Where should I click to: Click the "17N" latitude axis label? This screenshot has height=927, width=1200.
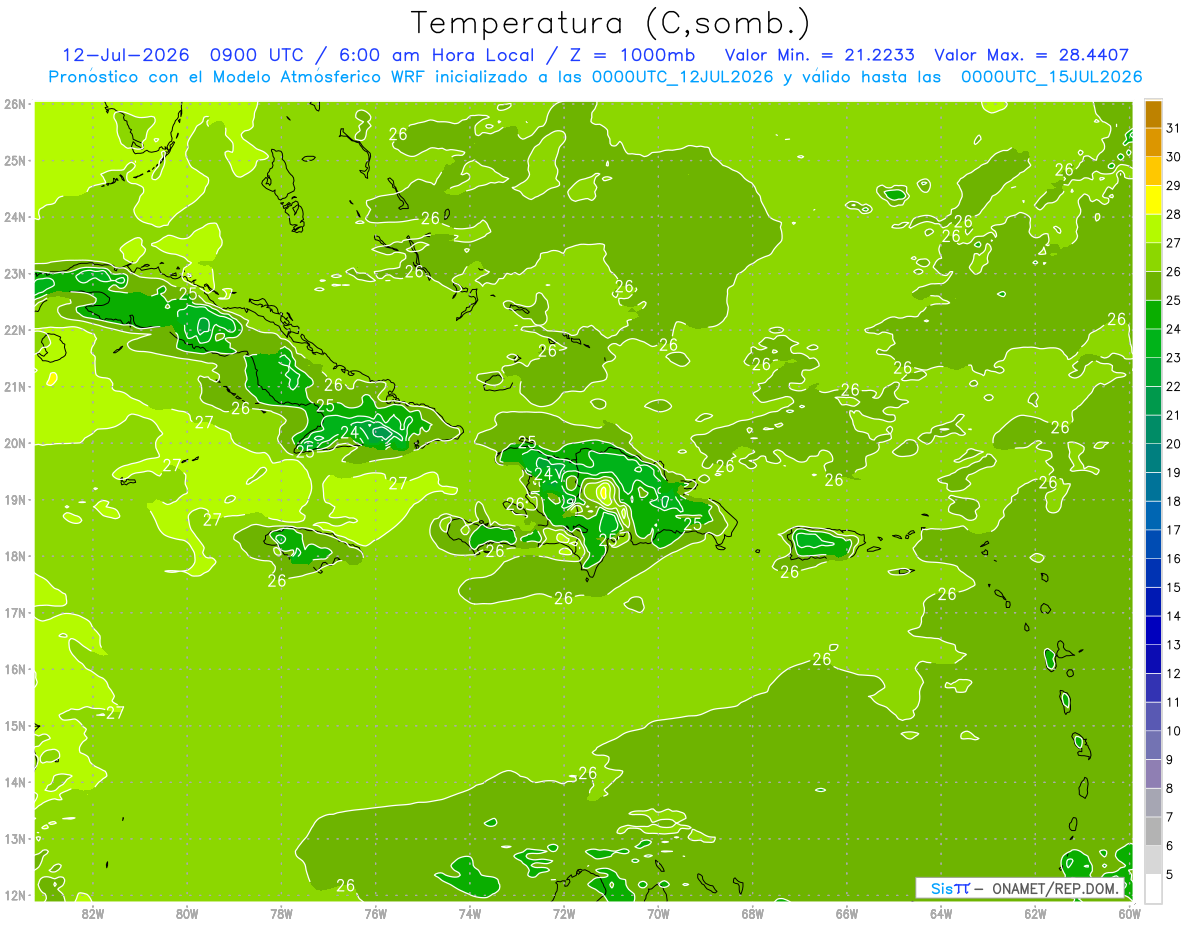15,612
